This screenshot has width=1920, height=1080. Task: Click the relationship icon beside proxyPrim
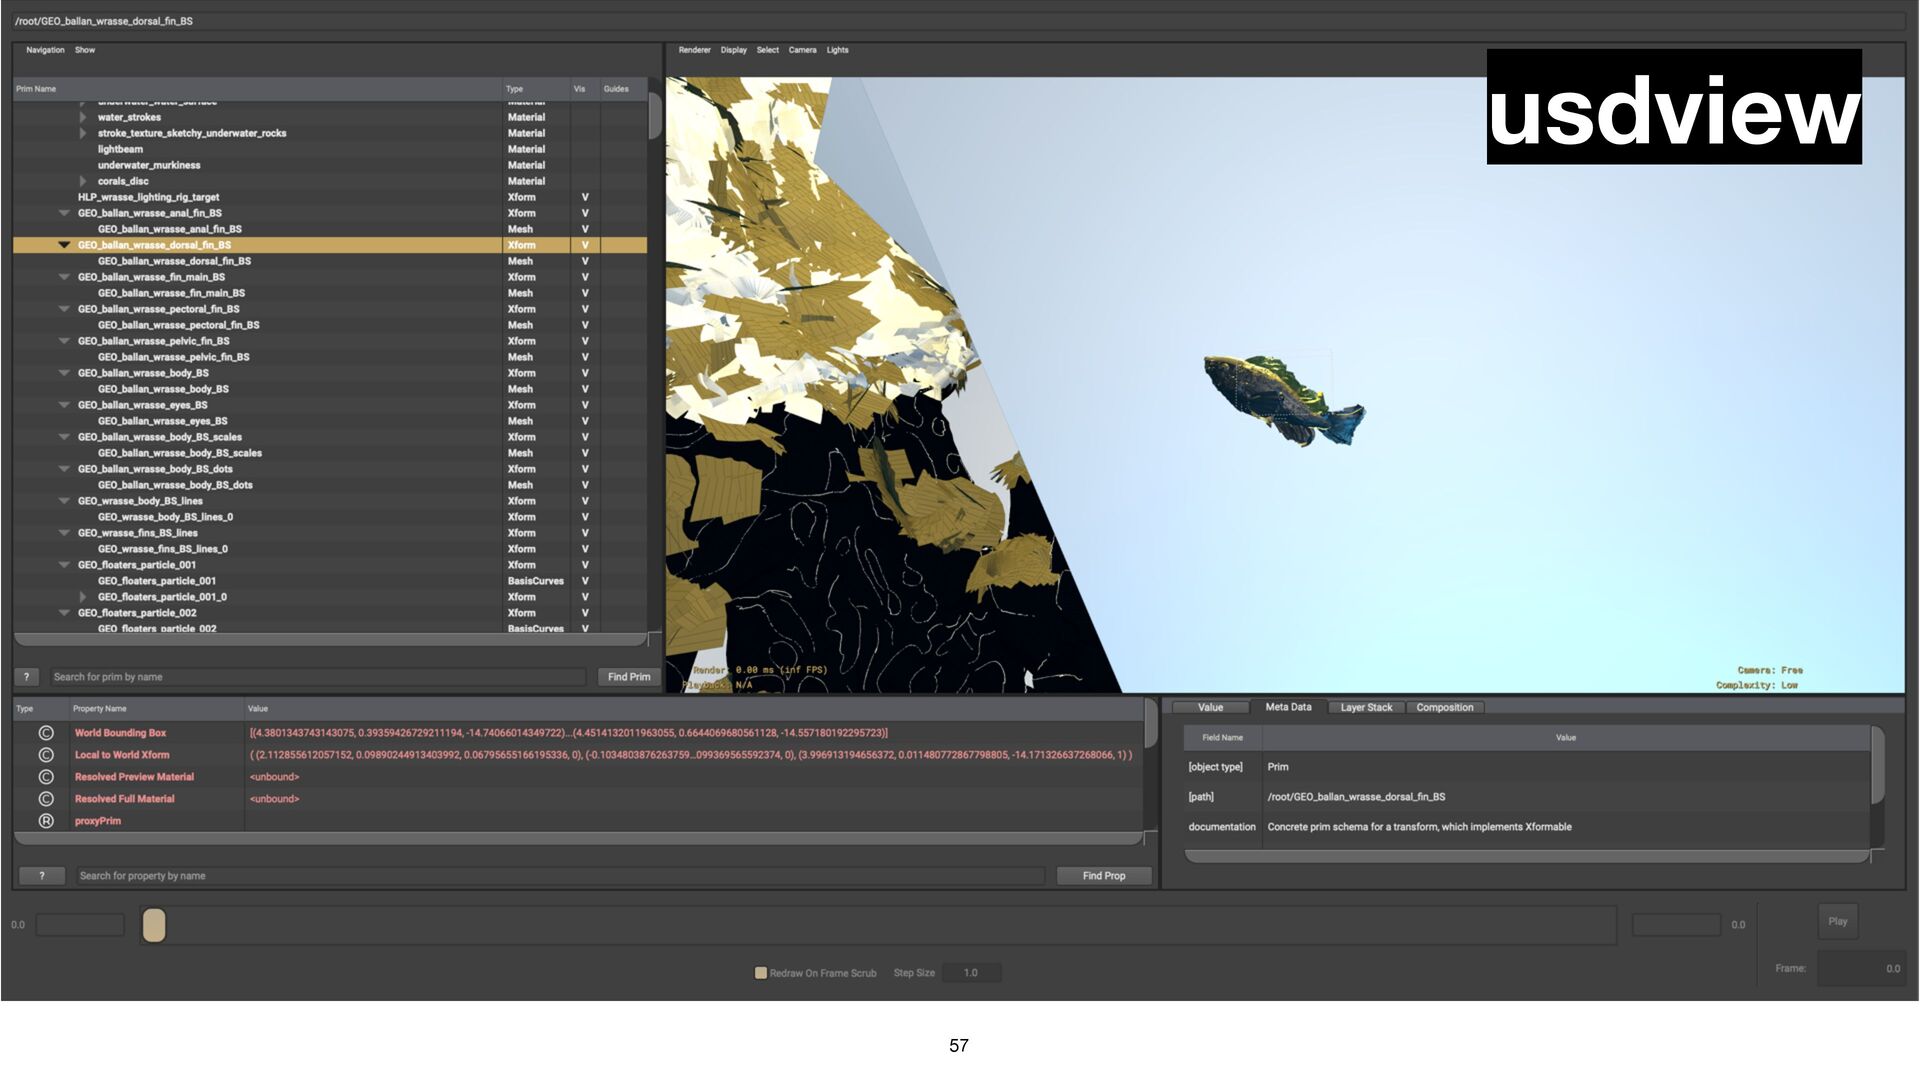tap(46, 821)
